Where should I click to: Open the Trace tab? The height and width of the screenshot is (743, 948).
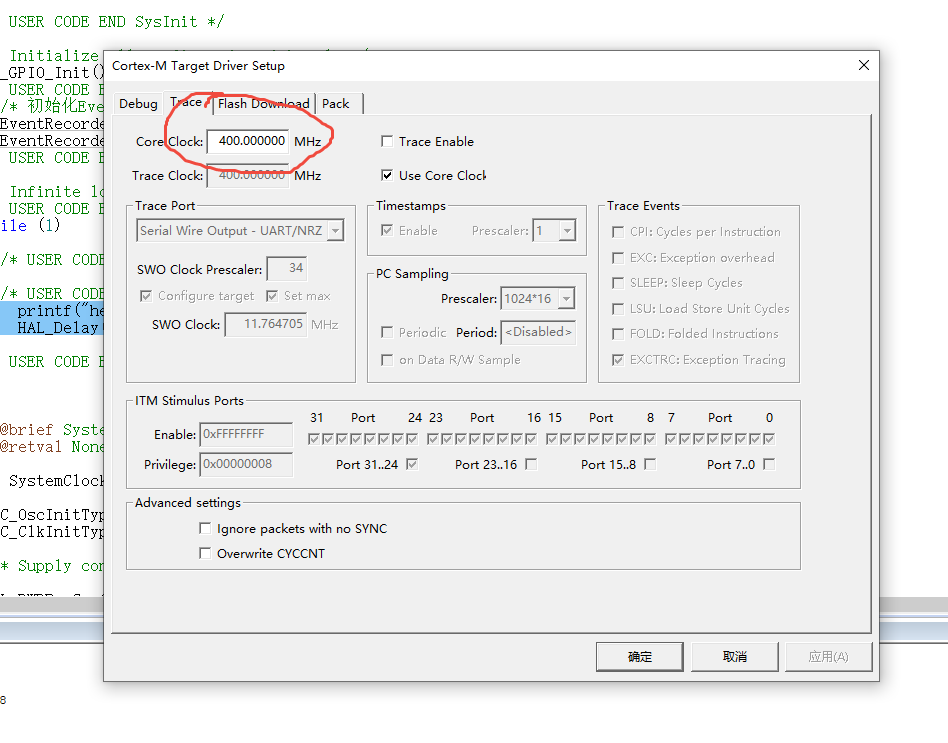click(x=186, y=102)
